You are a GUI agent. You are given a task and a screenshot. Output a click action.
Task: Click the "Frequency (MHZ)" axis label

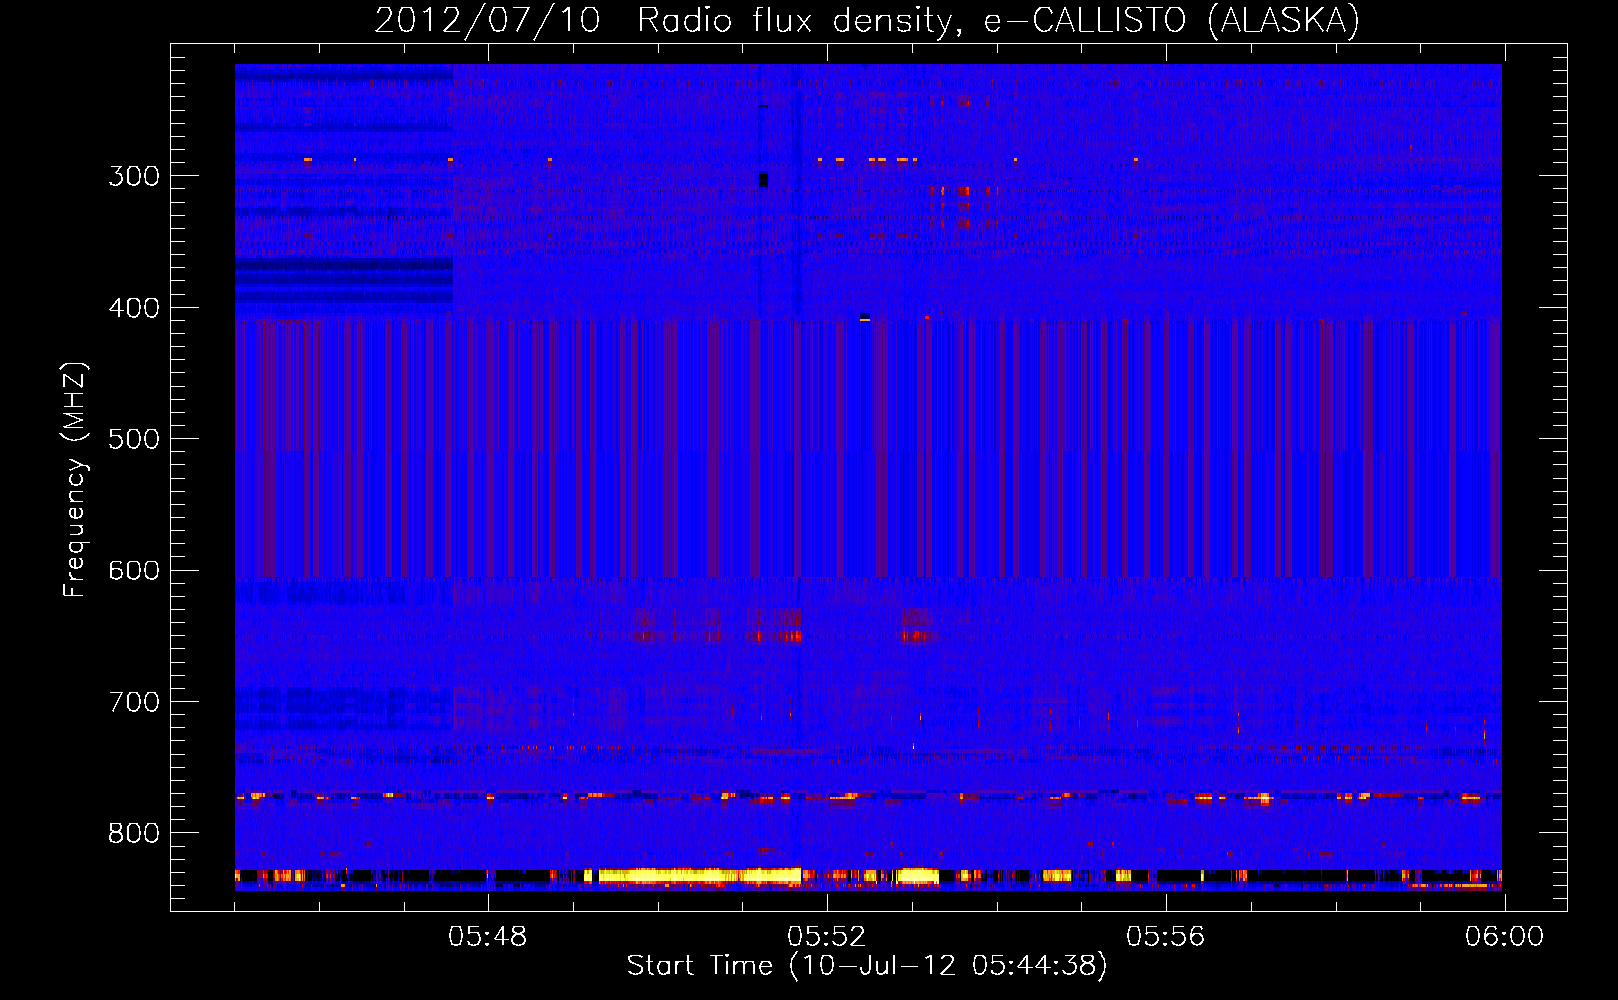pyautogui.click(x=75, y=480)
